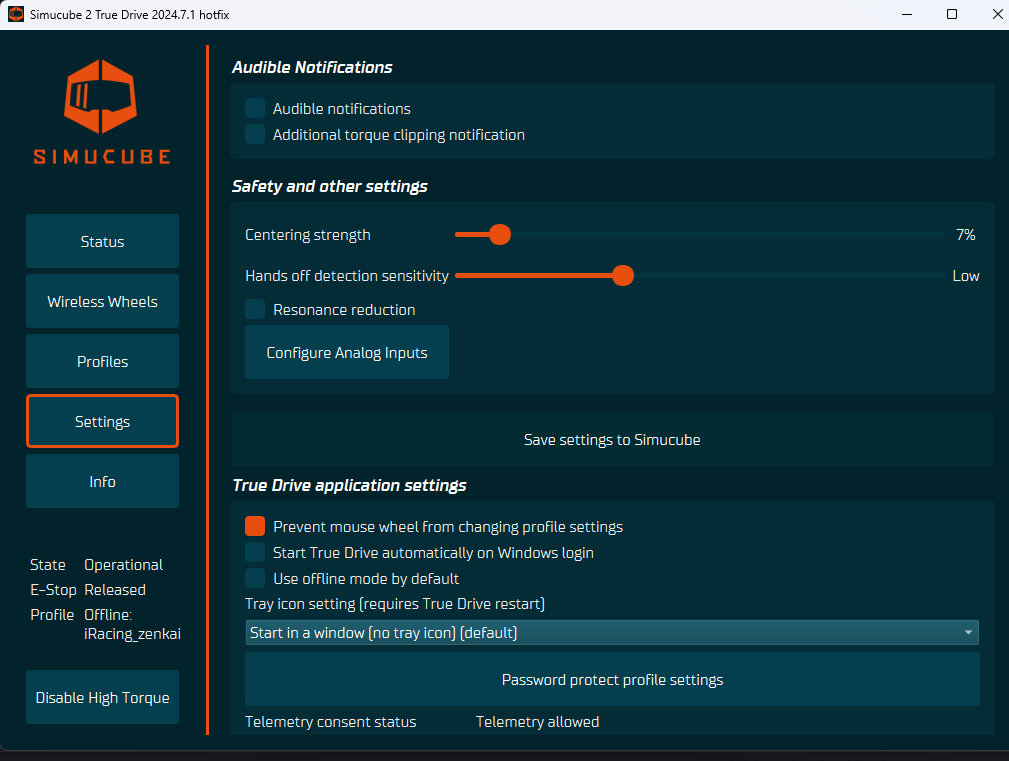Screen dimensions: 1009x761
Task: Click Hands off detection sensitivity slider handle
Action: (x=623, y=275)
